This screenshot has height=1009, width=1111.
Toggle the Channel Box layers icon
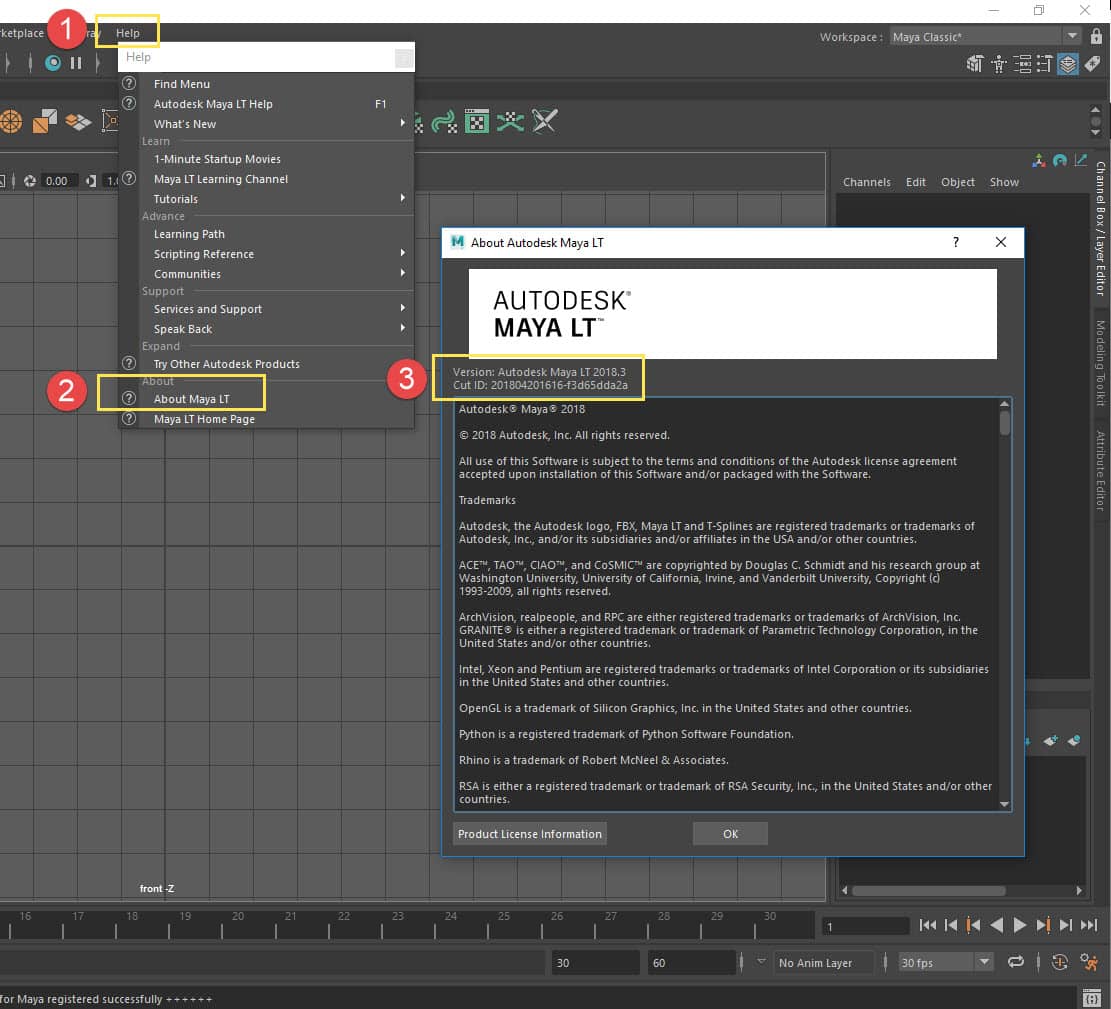(1068, 64)
